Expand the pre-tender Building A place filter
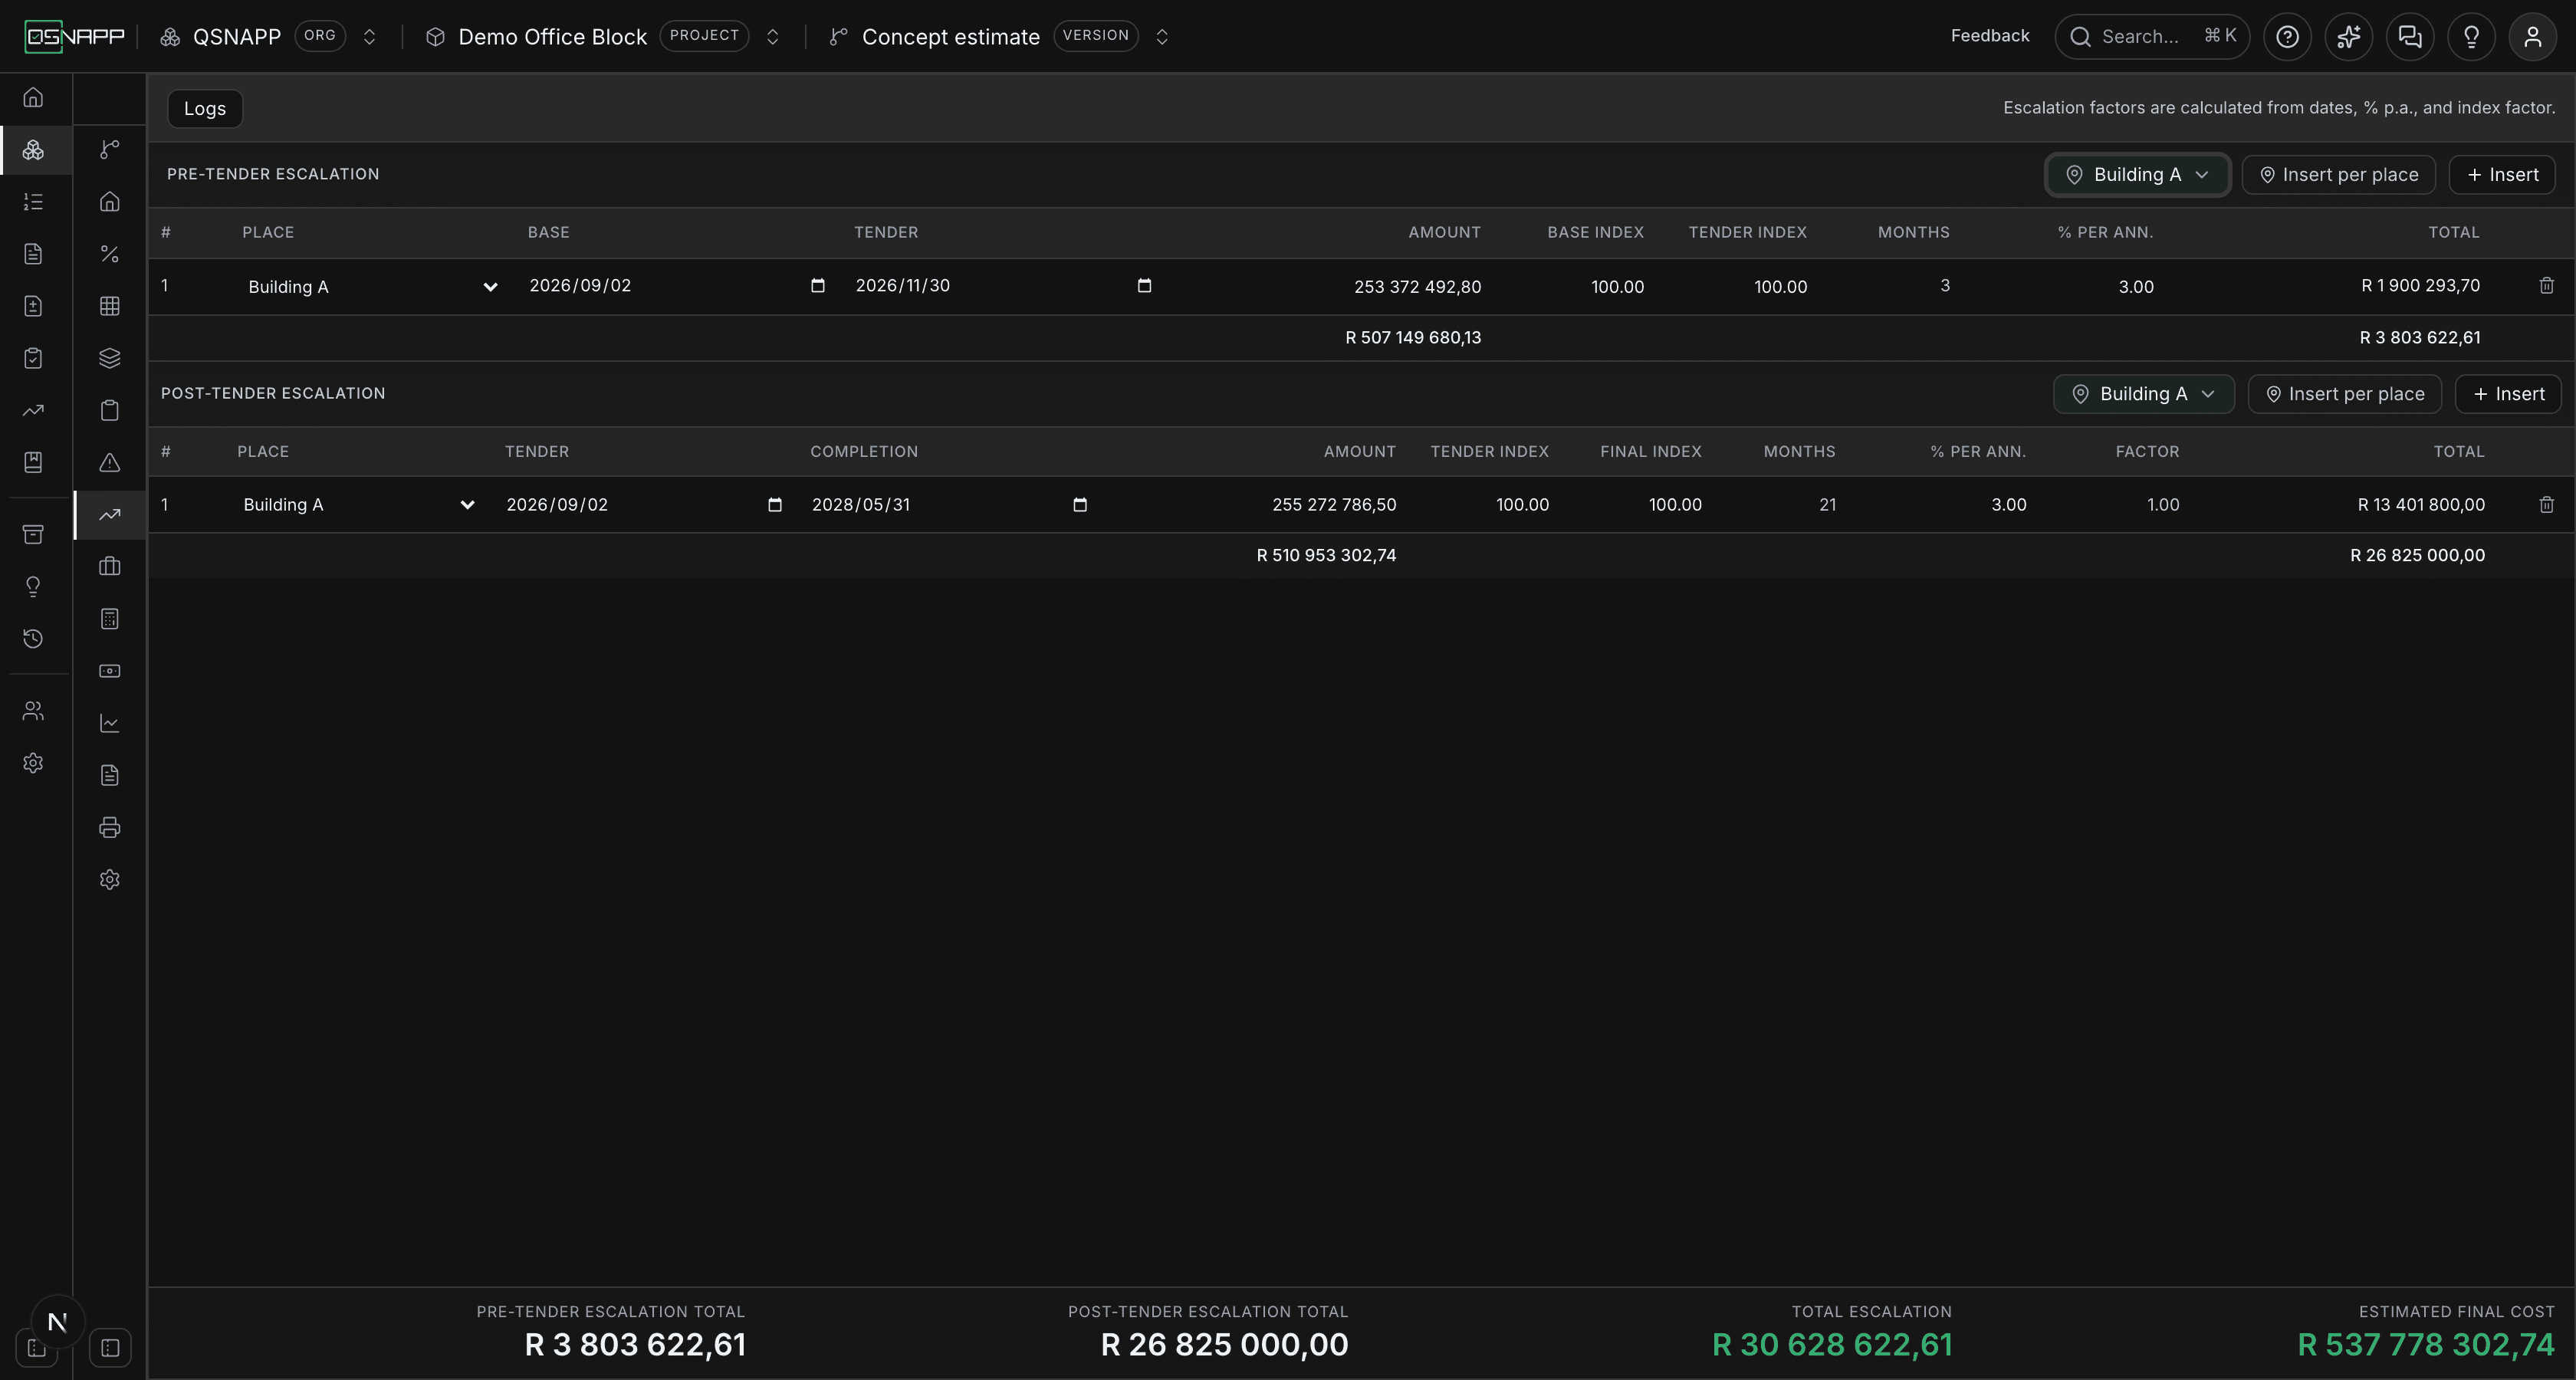2576x1380 pixels. pos(2137,175)
